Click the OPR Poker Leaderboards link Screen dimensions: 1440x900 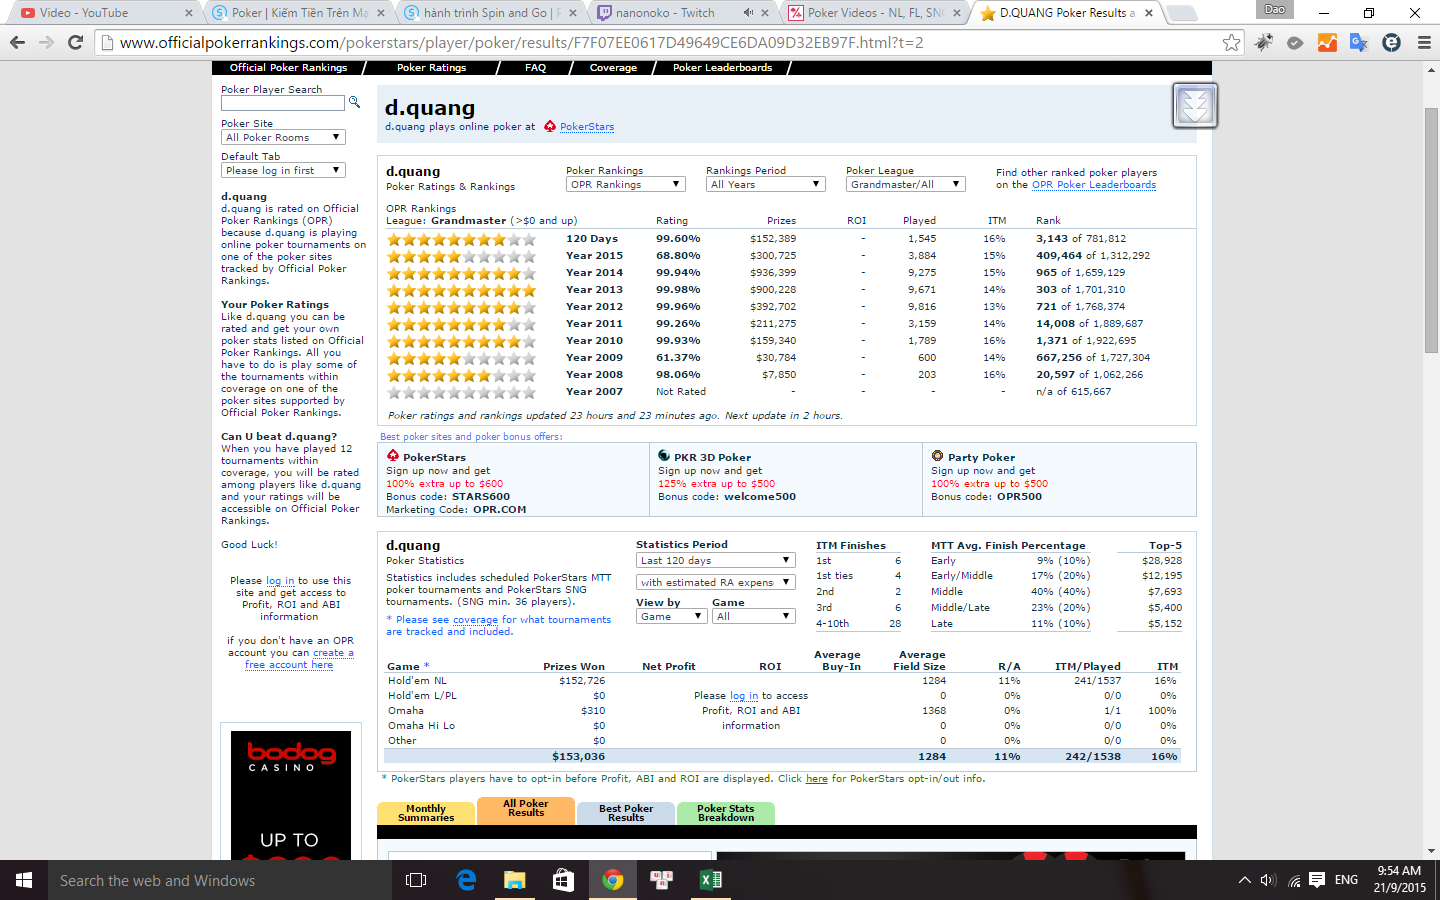(1094, 185)
